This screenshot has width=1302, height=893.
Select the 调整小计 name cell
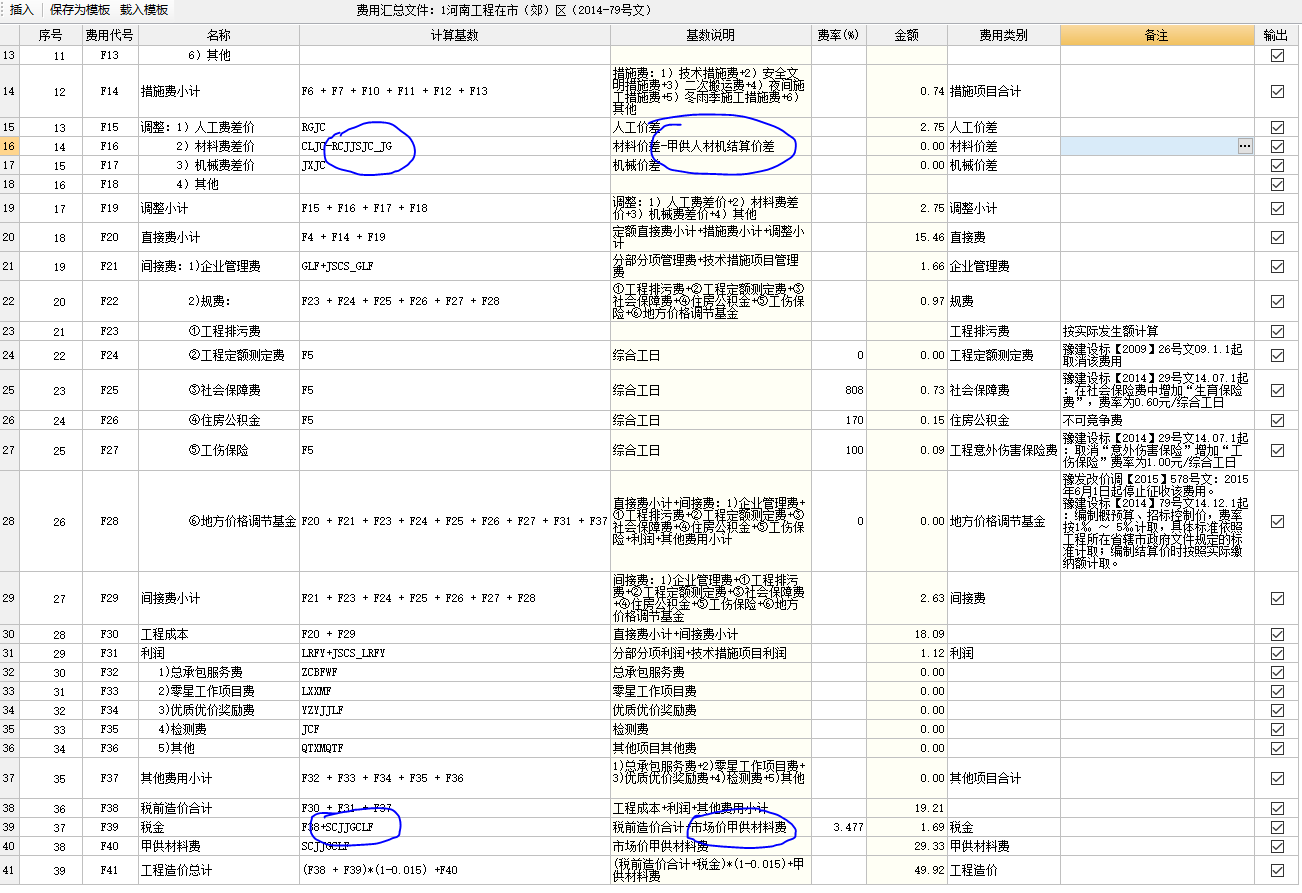pyautogui.click(x=218, y=208)
